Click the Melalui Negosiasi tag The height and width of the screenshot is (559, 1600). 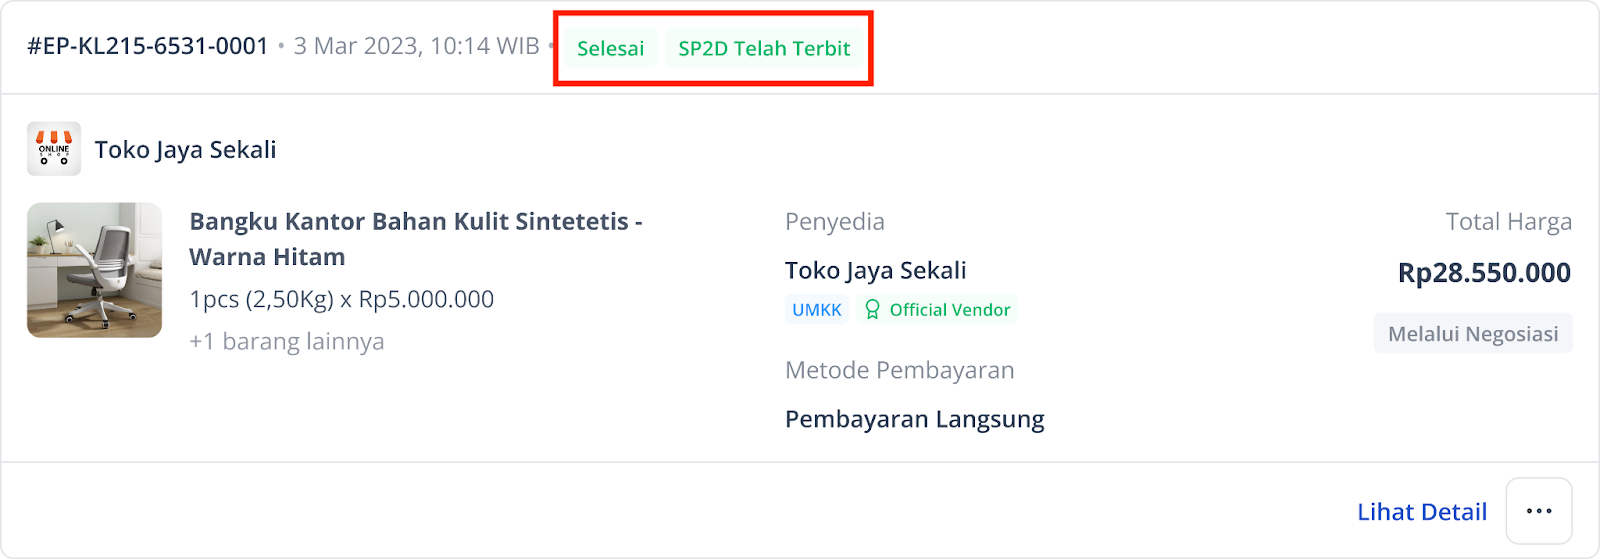coord(1473,334)
